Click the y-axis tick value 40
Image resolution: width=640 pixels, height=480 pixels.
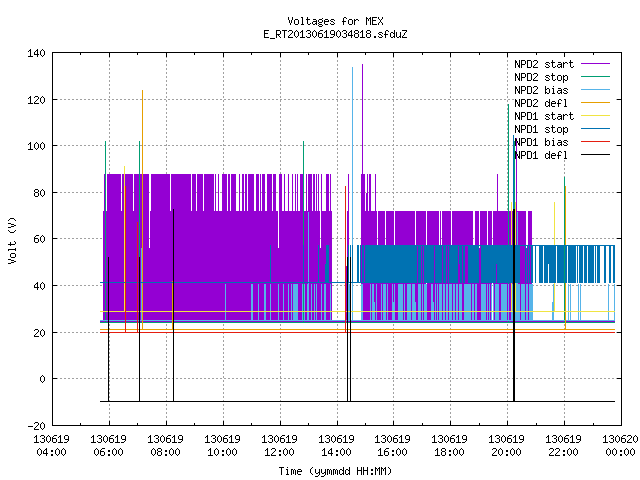(x=39, y=286)
